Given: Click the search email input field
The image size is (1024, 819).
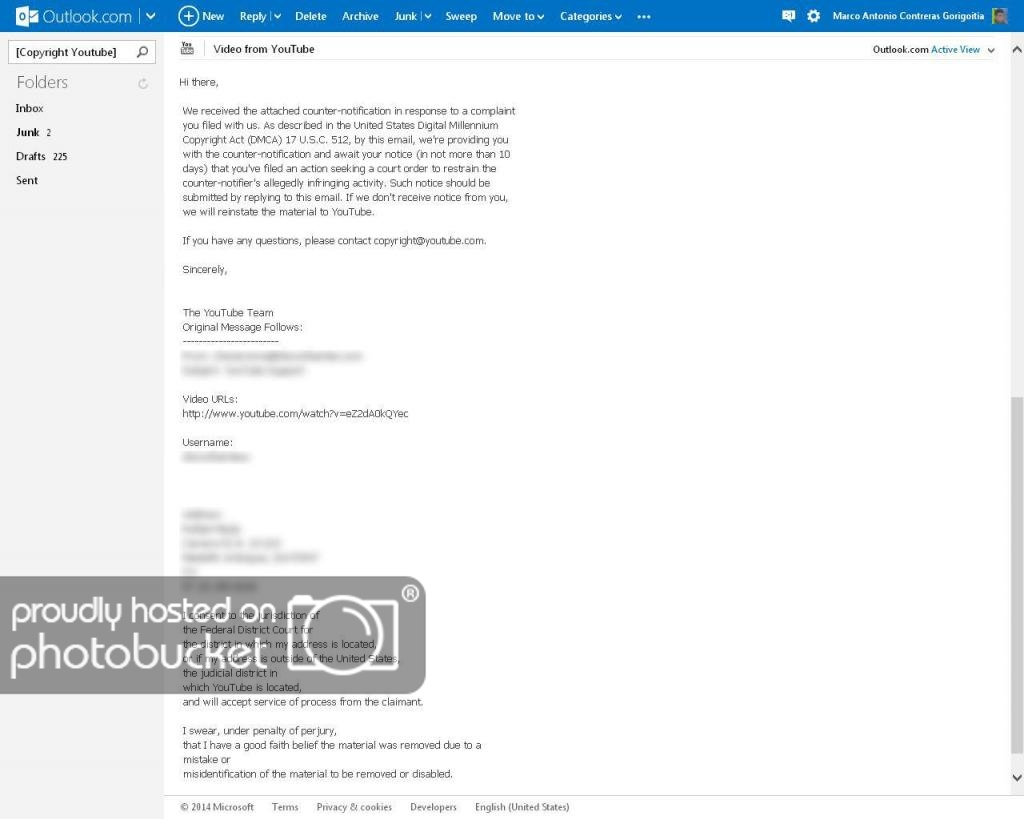Looking at the screenshot, I should (72, 52).
